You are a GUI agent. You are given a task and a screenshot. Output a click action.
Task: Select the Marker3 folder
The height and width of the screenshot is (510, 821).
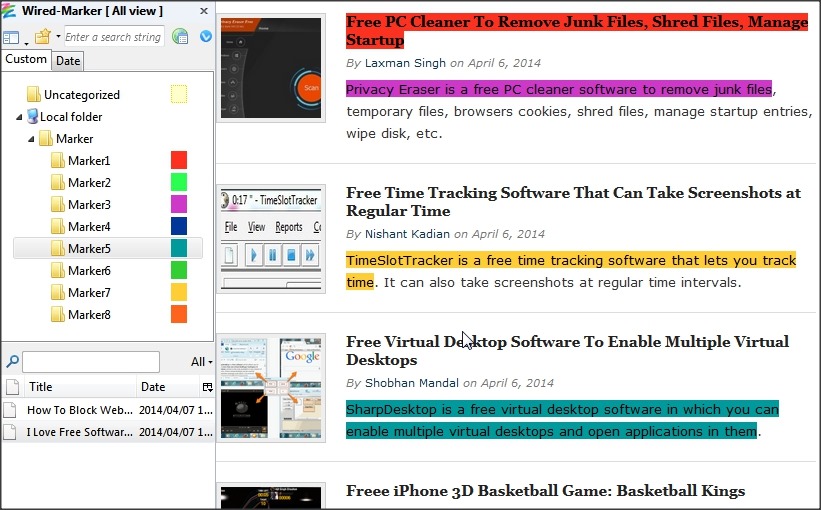click(x=89, y=205)
